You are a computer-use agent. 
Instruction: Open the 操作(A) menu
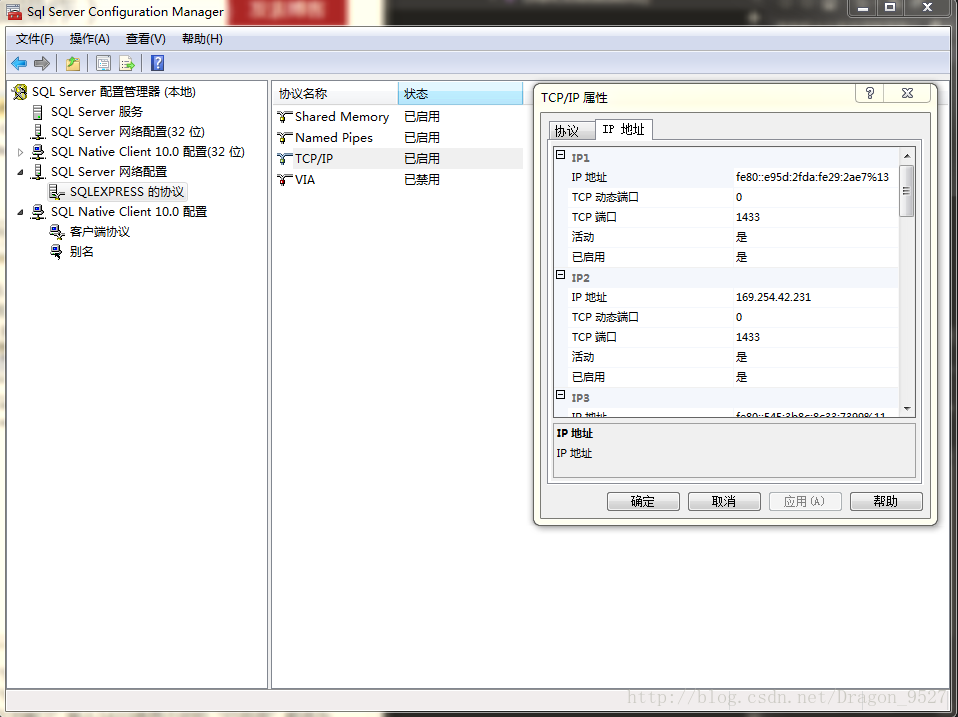click(90, 39)
